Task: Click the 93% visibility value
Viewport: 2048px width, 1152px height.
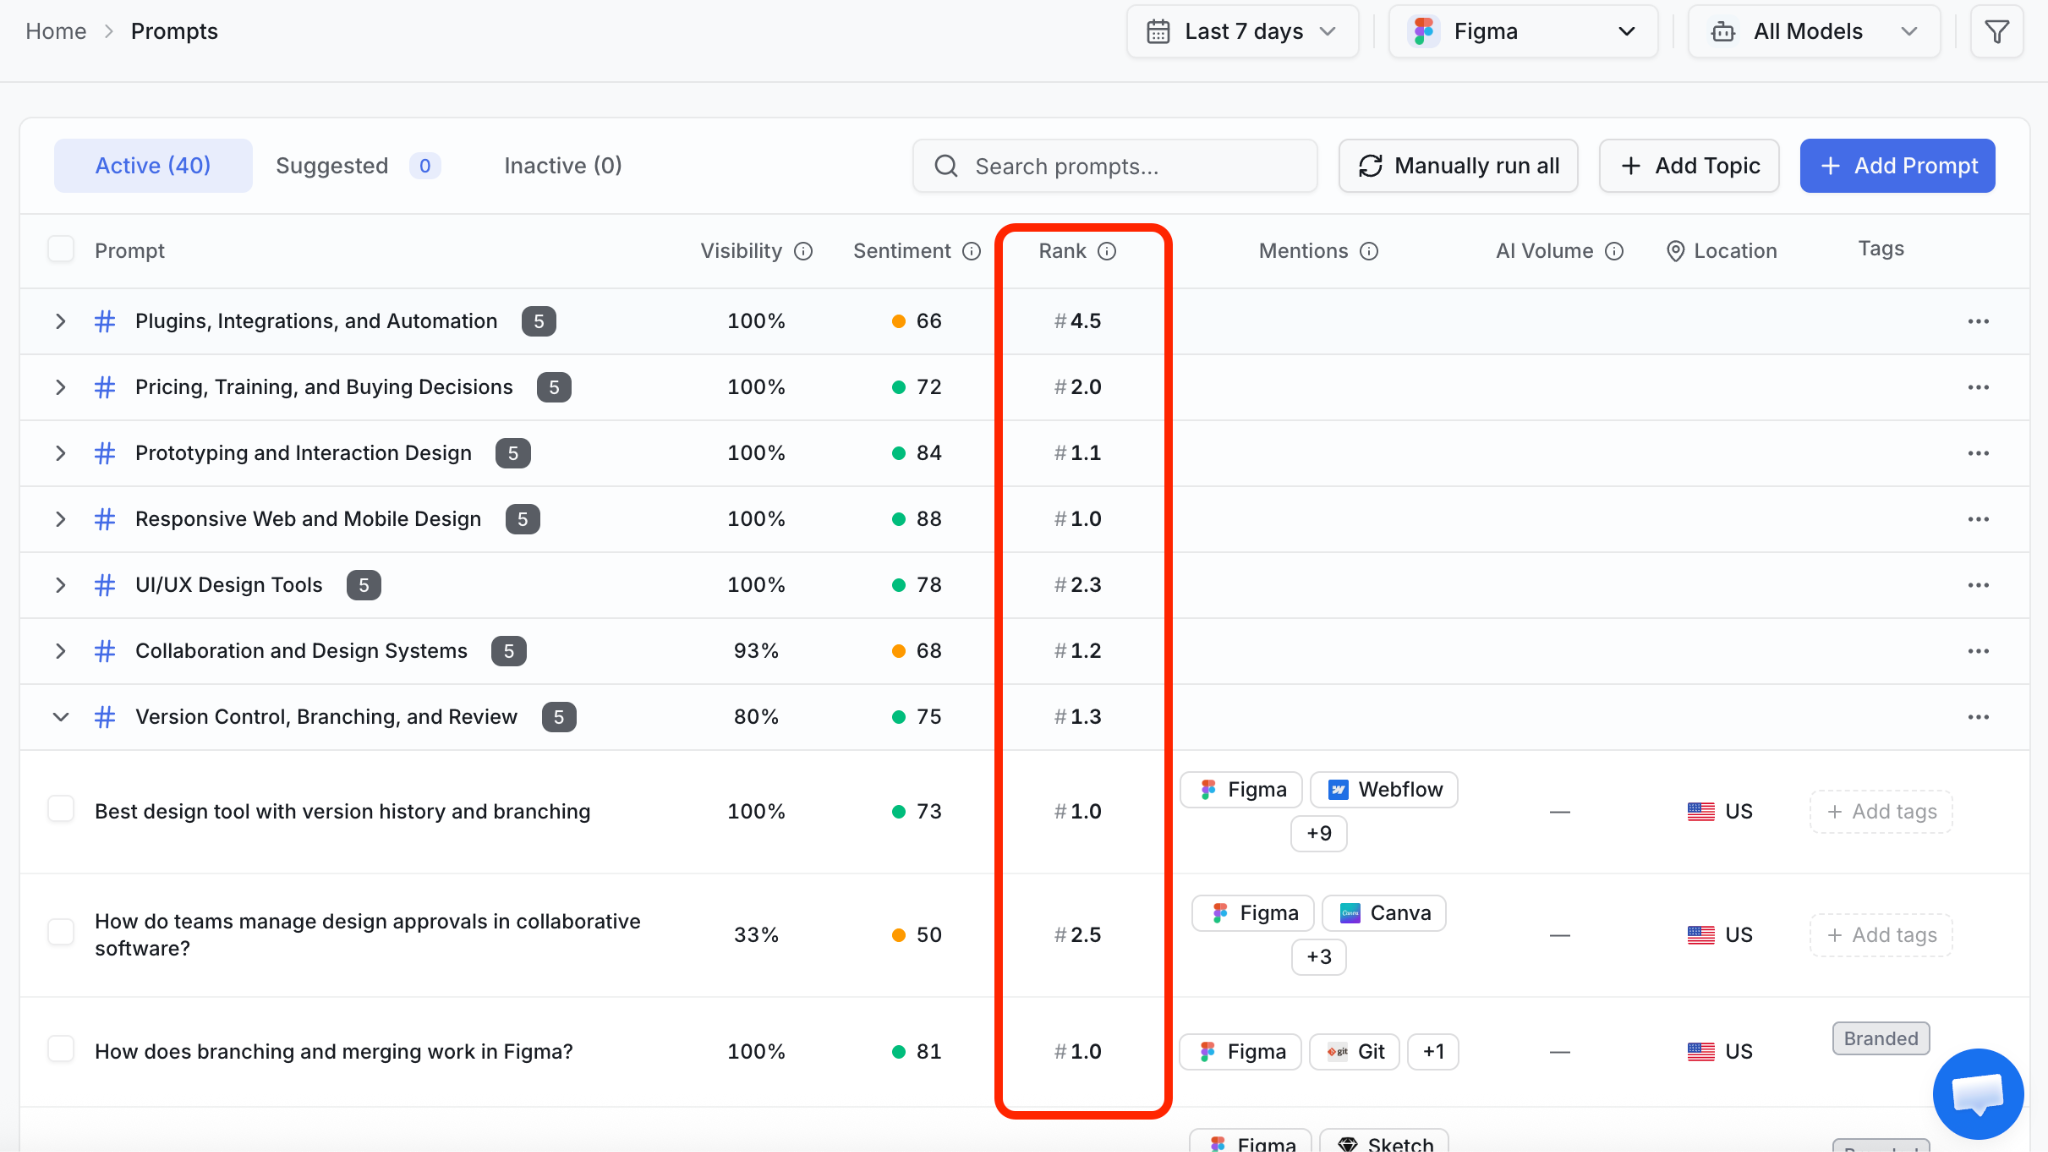Action: 756,651
